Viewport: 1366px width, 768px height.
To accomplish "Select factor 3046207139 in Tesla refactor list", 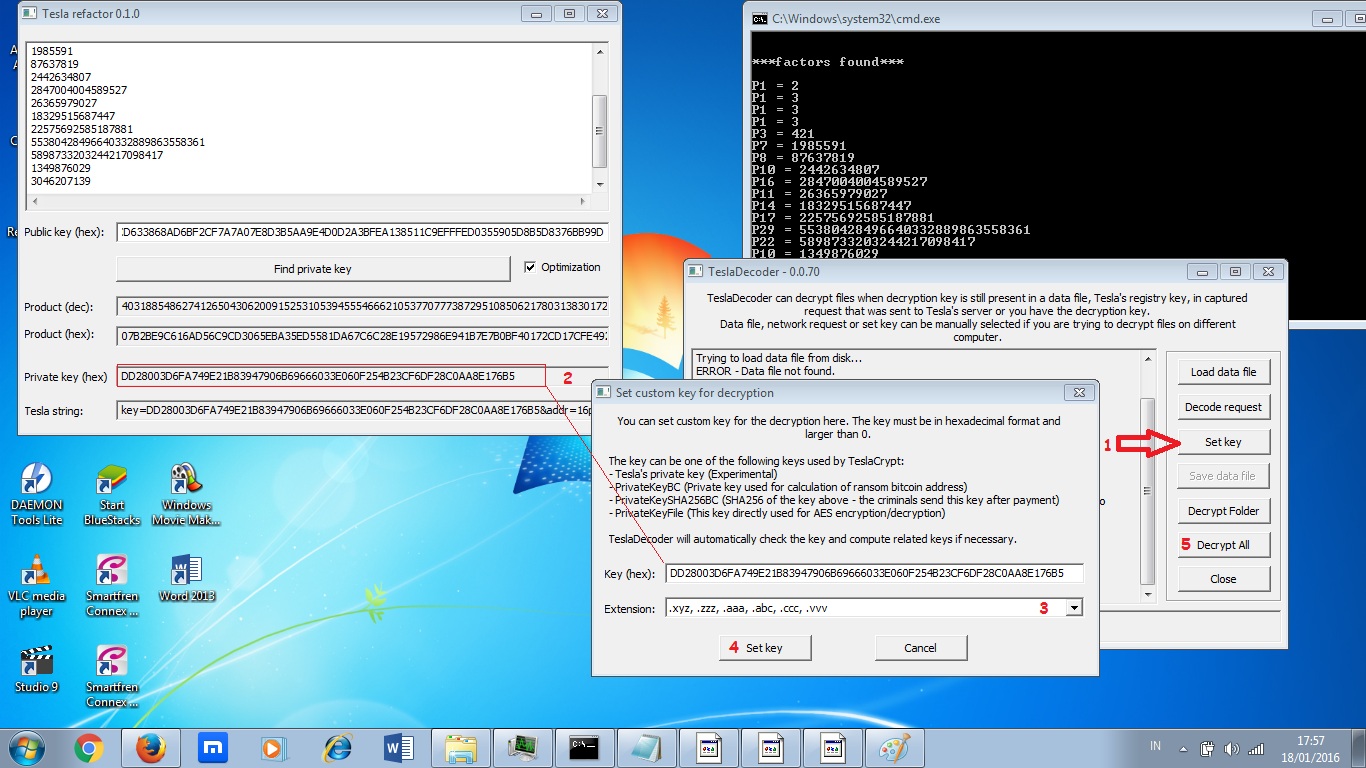I will coord(61,181).
